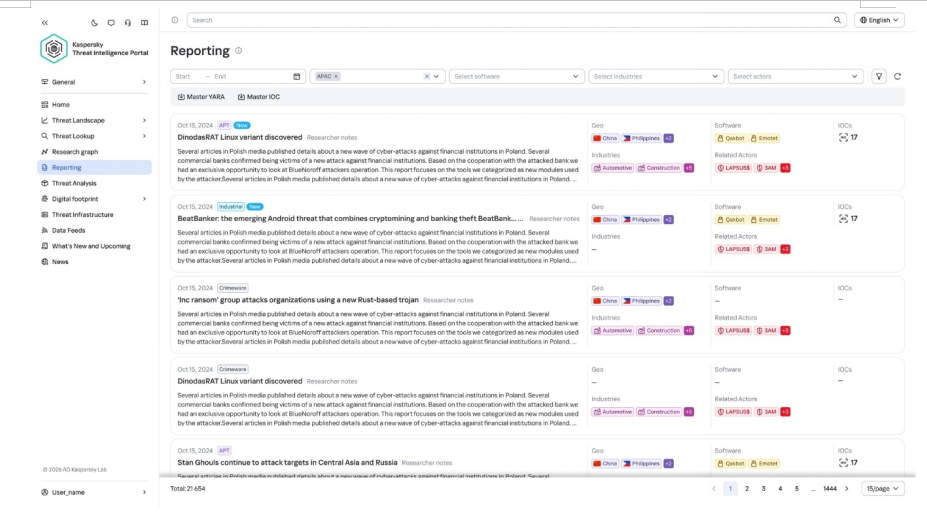The width and height of the screenshot is (927, 530).
Task: Go to previous page arrow
Action: point(714,489)
